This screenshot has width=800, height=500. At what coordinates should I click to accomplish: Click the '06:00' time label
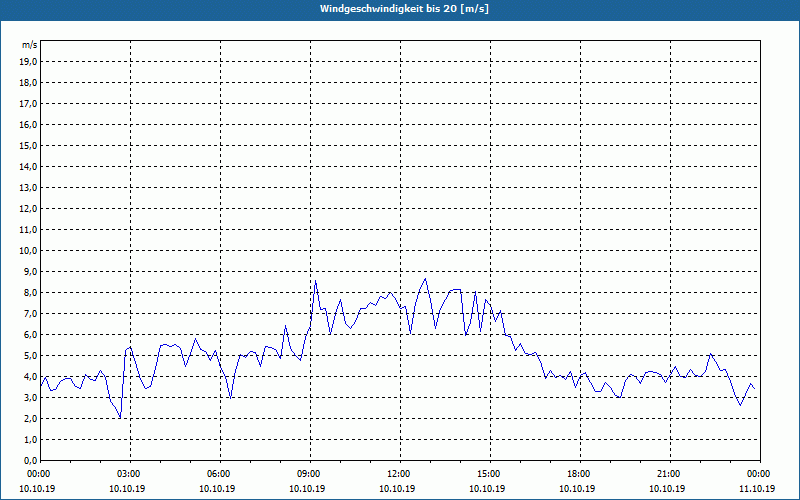coord(217,474)
